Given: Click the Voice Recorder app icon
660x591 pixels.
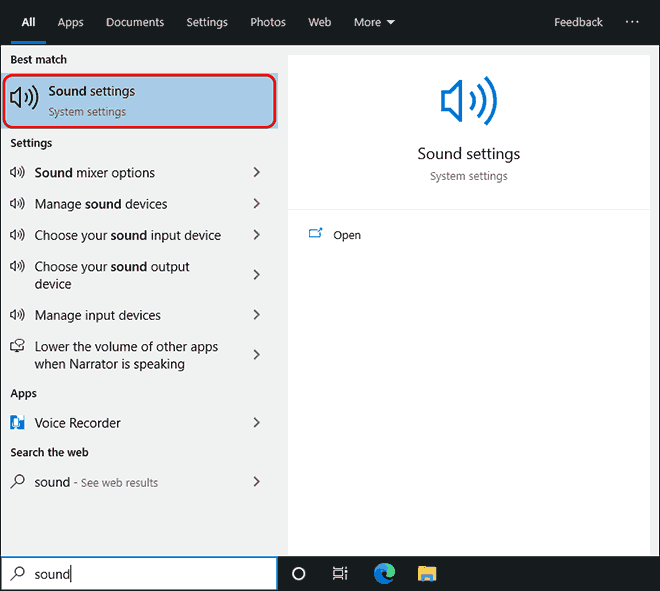Looking at the screenshot, I should click(17, 423).
